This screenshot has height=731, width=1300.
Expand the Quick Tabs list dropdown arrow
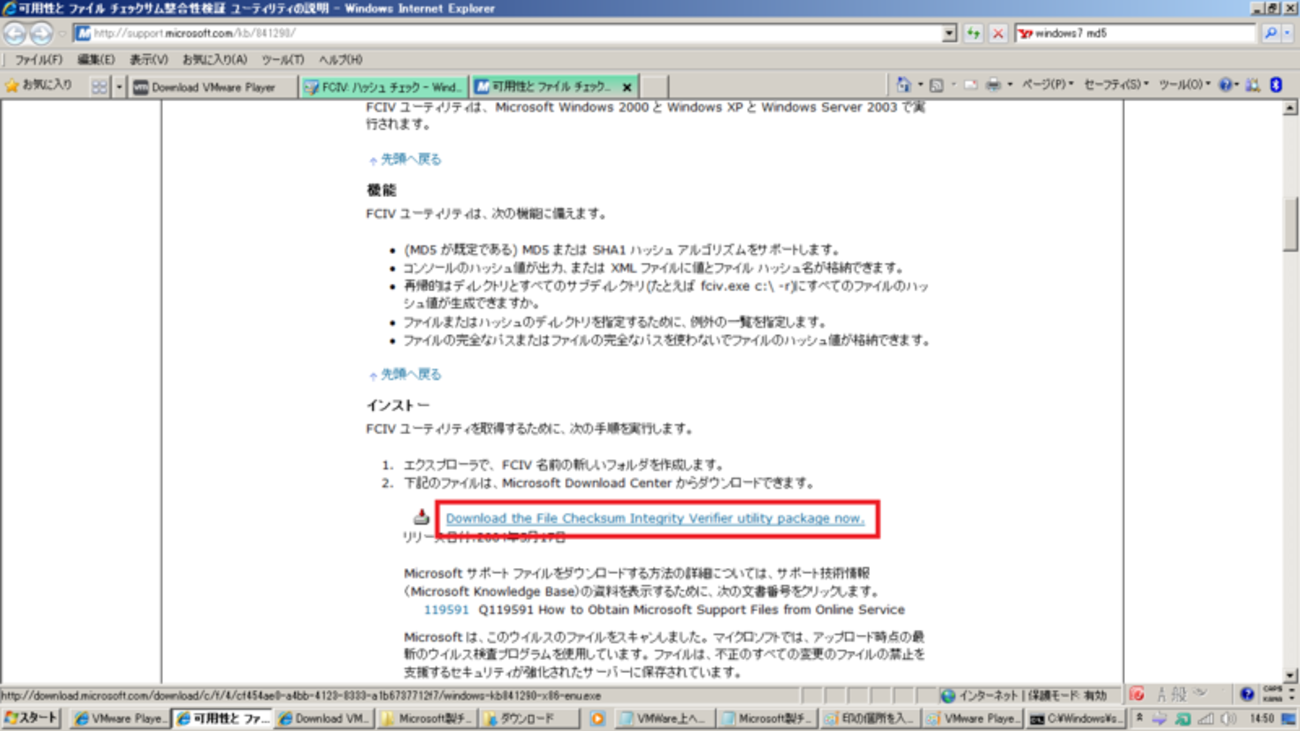click(119, 87)
